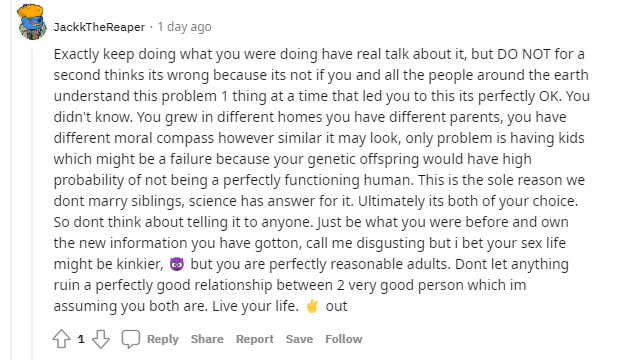This screenshot has height=362, width=621.
Task: Collapse thread using line under avatar
Action: tap(32, 202)
